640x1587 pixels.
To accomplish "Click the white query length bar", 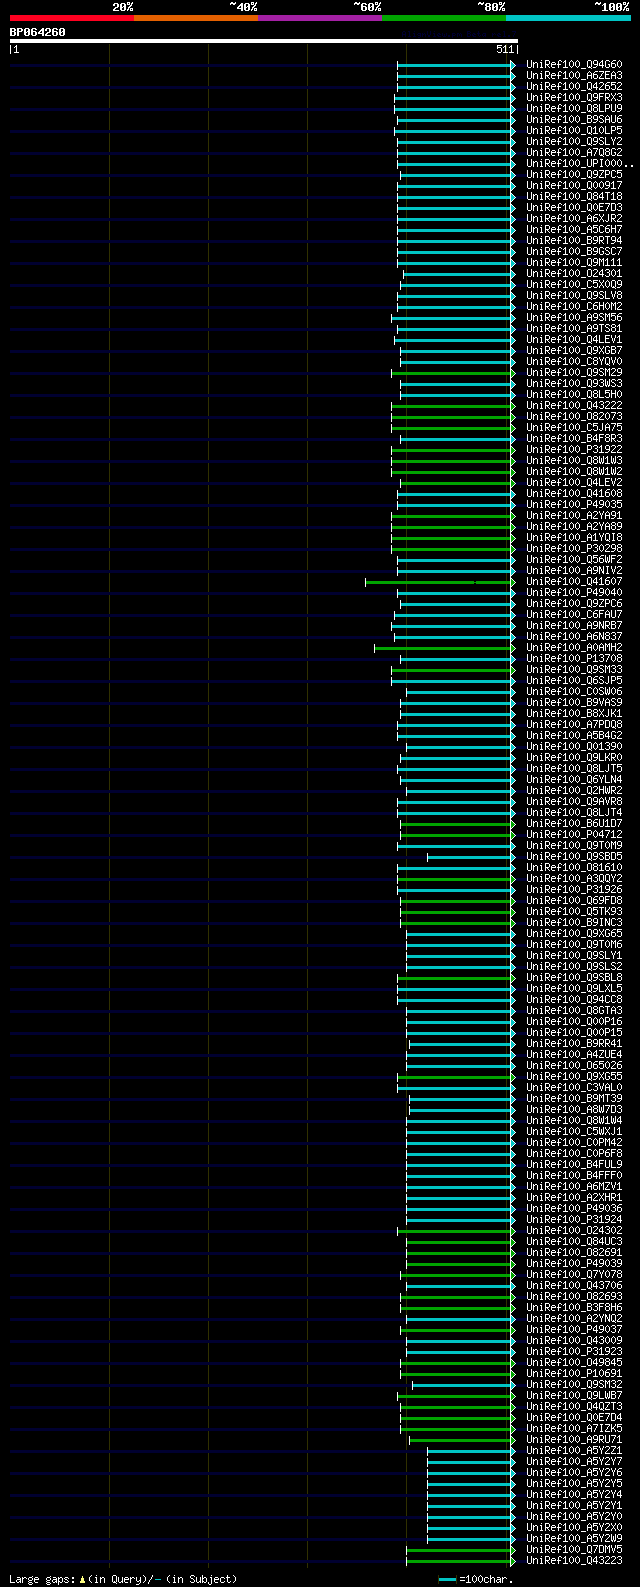I will click(x=264, y=41).
